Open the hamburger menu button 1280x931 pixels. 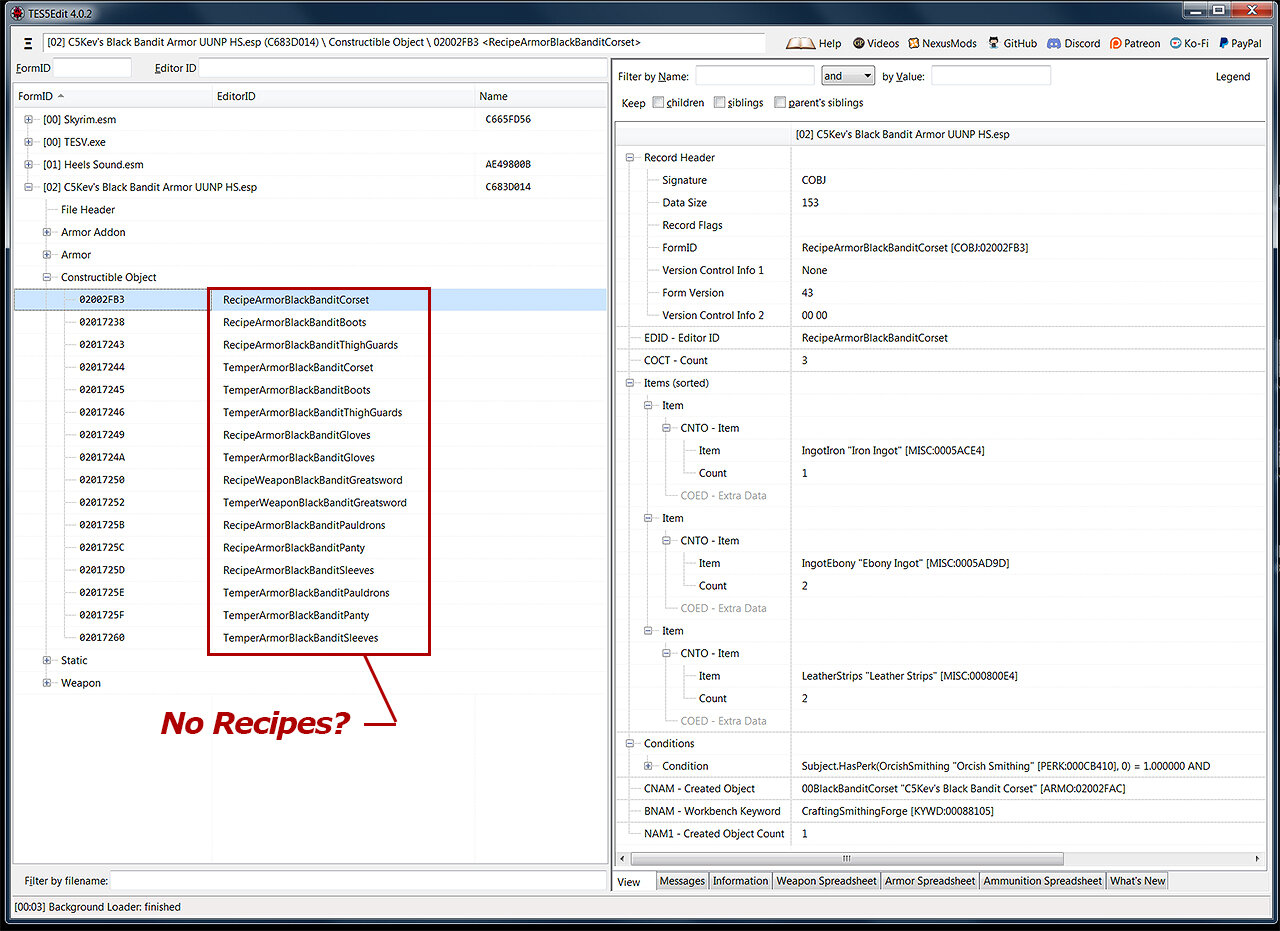click(x=26, y=43)
